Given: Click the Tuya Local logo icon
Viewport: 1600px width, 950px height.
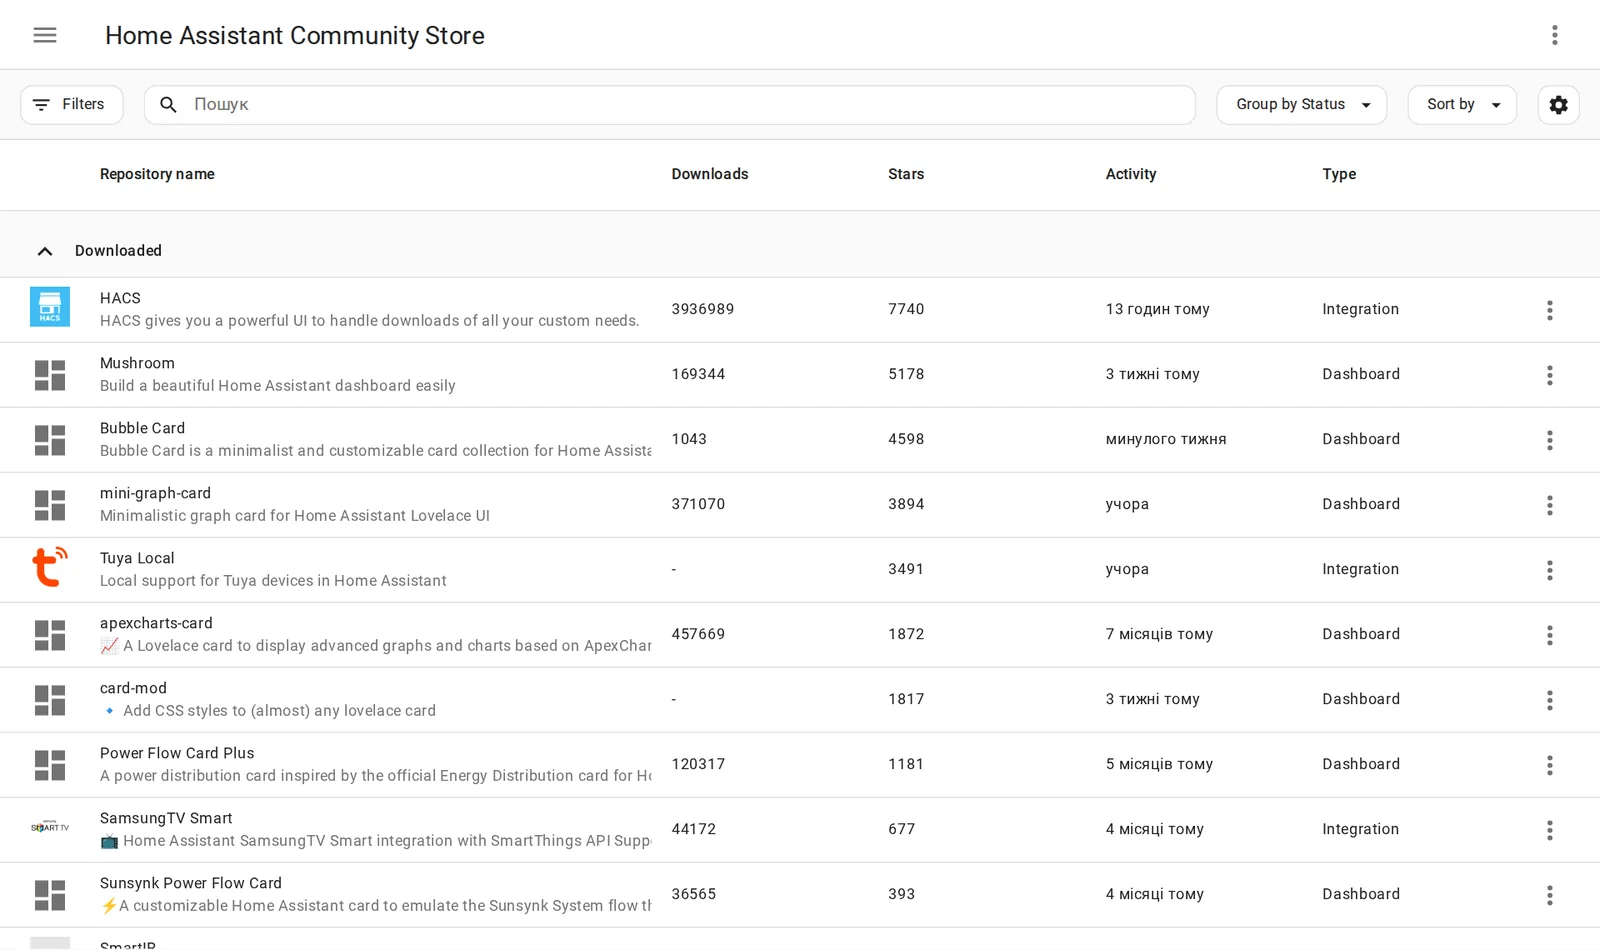Looking at the screenshot, I should (50, 567).
